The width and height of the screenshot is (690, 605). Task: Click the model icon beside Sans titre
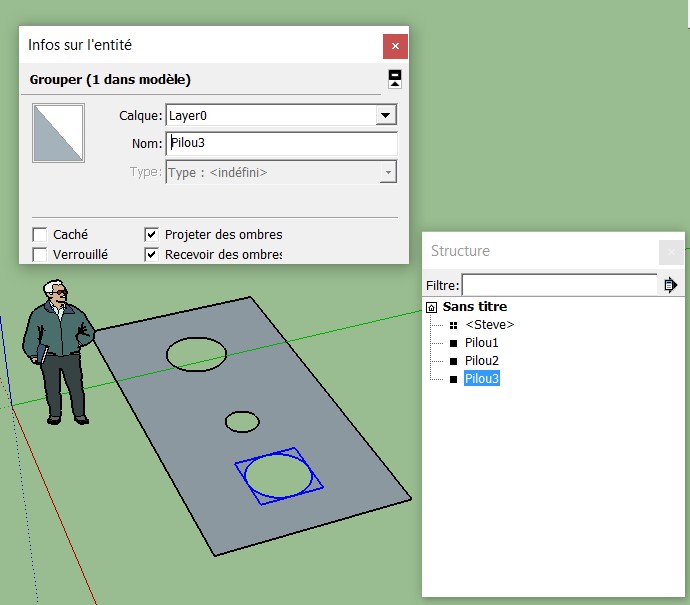click(432, 307)
